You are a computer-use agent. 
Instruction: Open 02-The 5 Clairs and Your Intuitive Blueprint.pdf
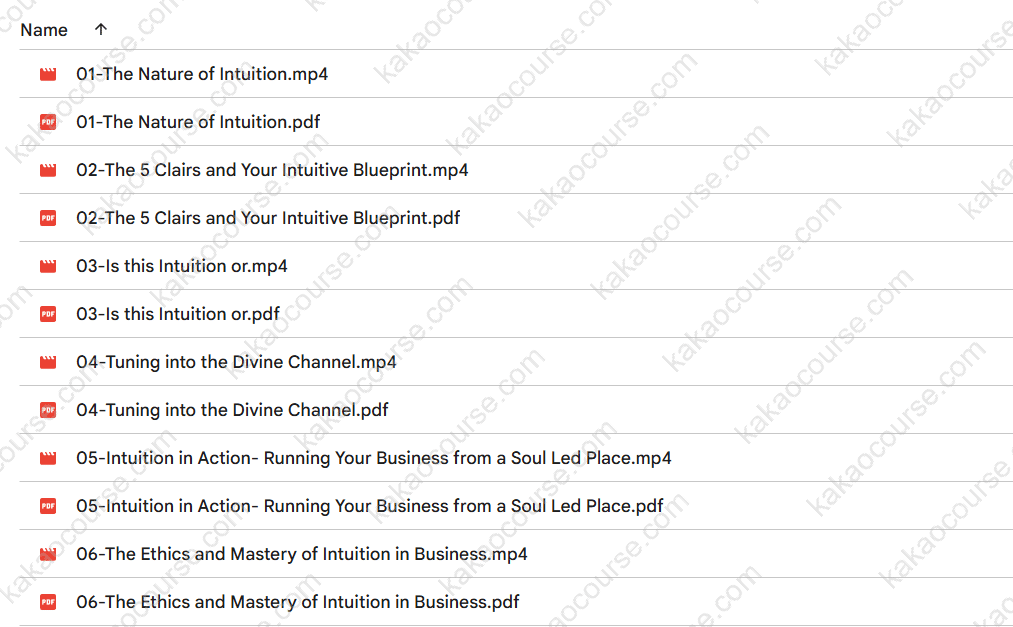point(268,218)
